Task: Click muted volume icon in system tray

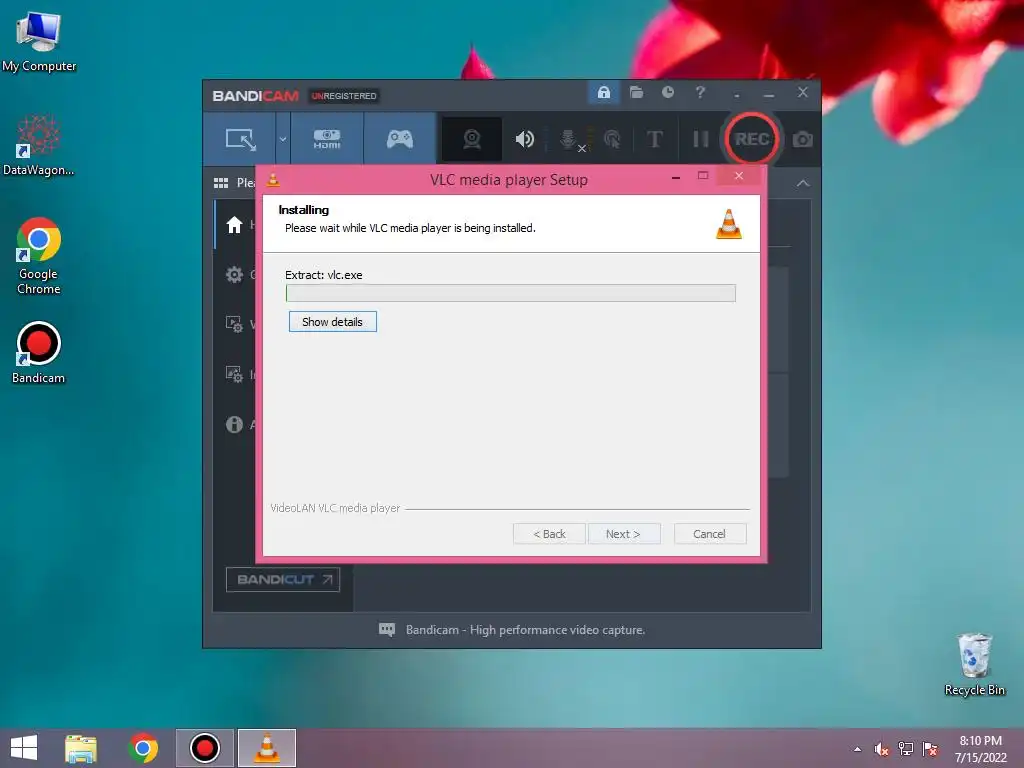Action: (x=881, y=749)
